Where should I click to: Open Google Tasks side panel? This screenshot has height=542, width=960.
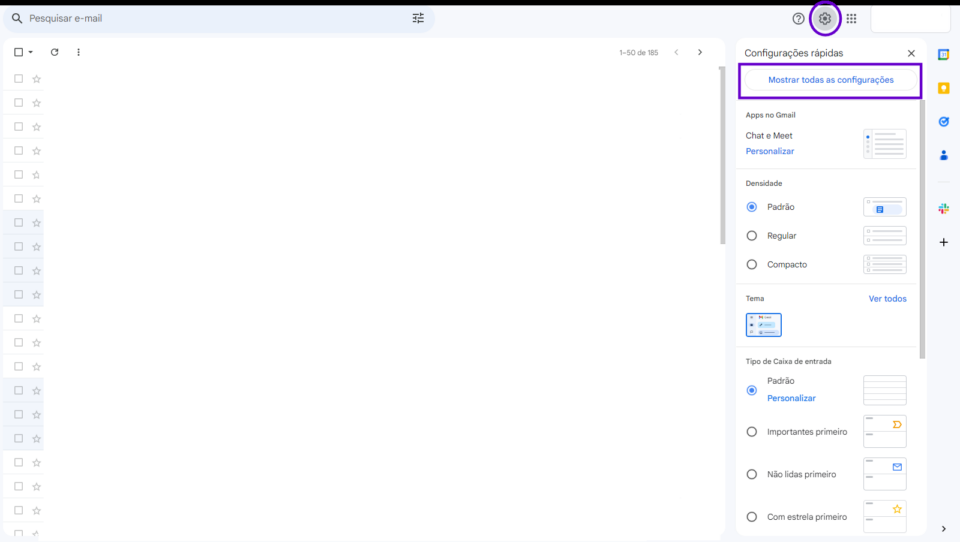pos(943,121)
